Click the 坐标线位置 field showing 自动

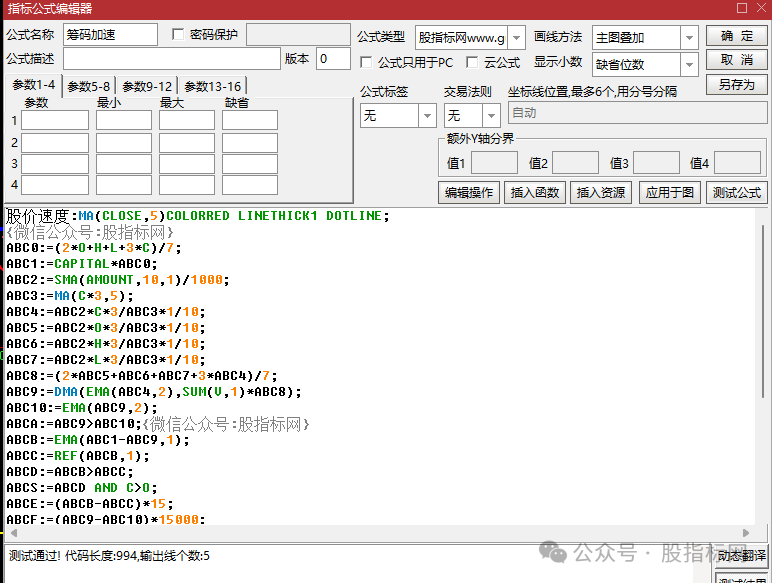pyautogui.click(x=638, y=113)
